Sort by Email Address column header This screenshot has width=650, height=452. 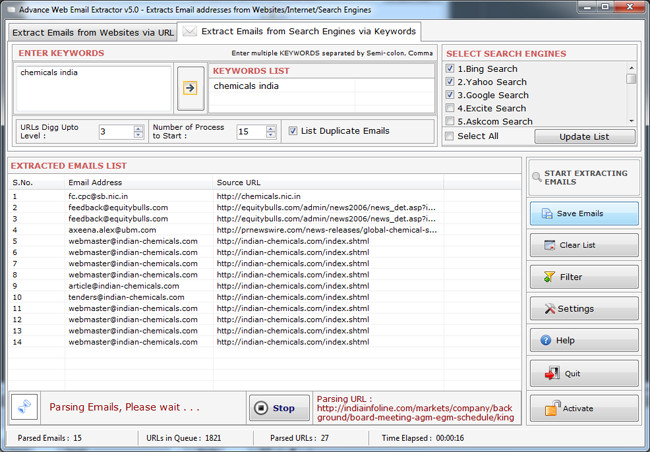pyautogui.click(x=139, y=182)
